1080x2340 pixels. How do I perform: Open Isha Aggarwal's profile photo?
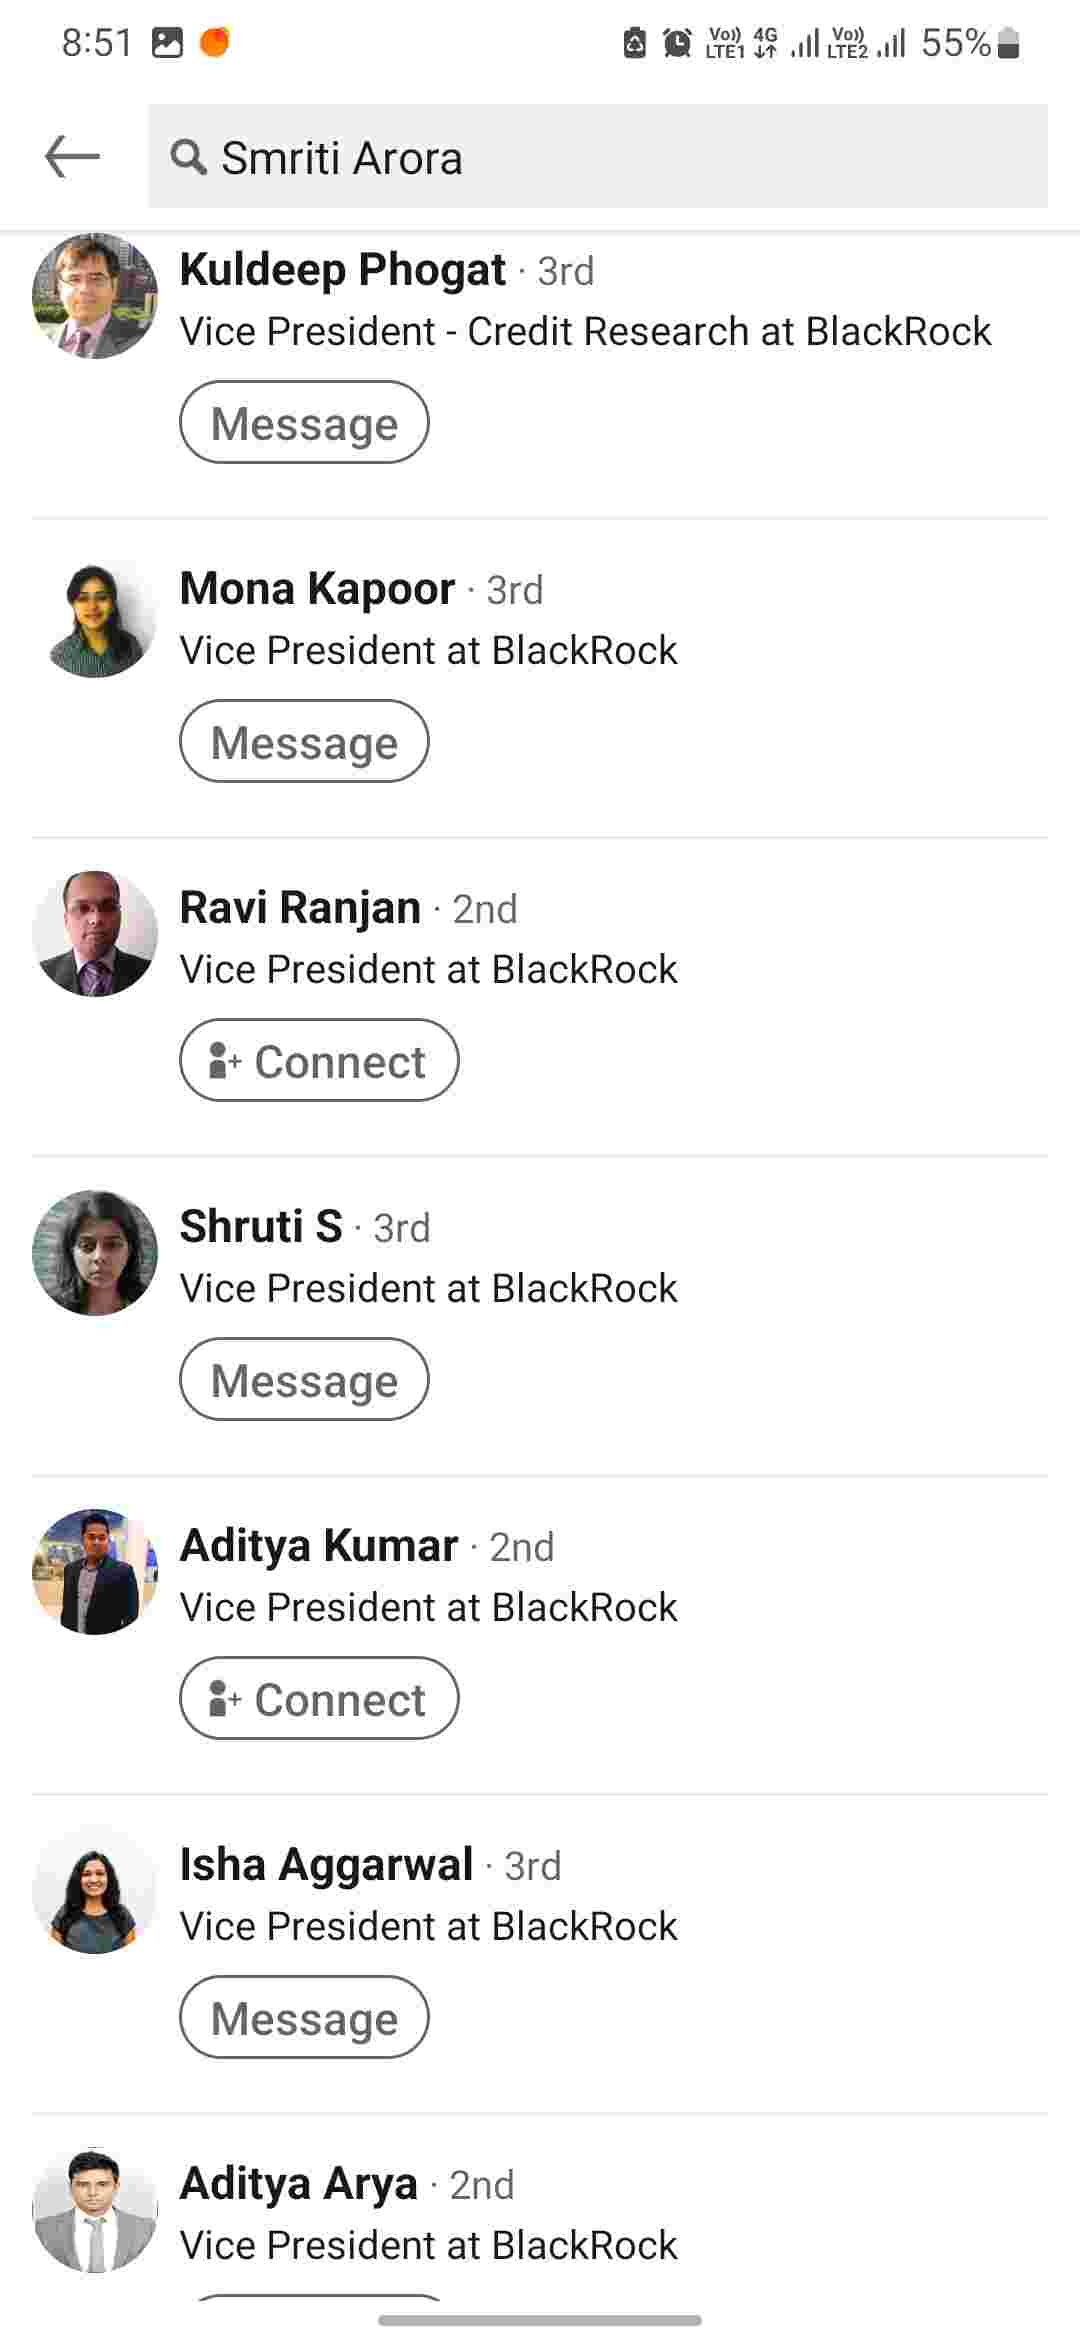(95, 1891)
